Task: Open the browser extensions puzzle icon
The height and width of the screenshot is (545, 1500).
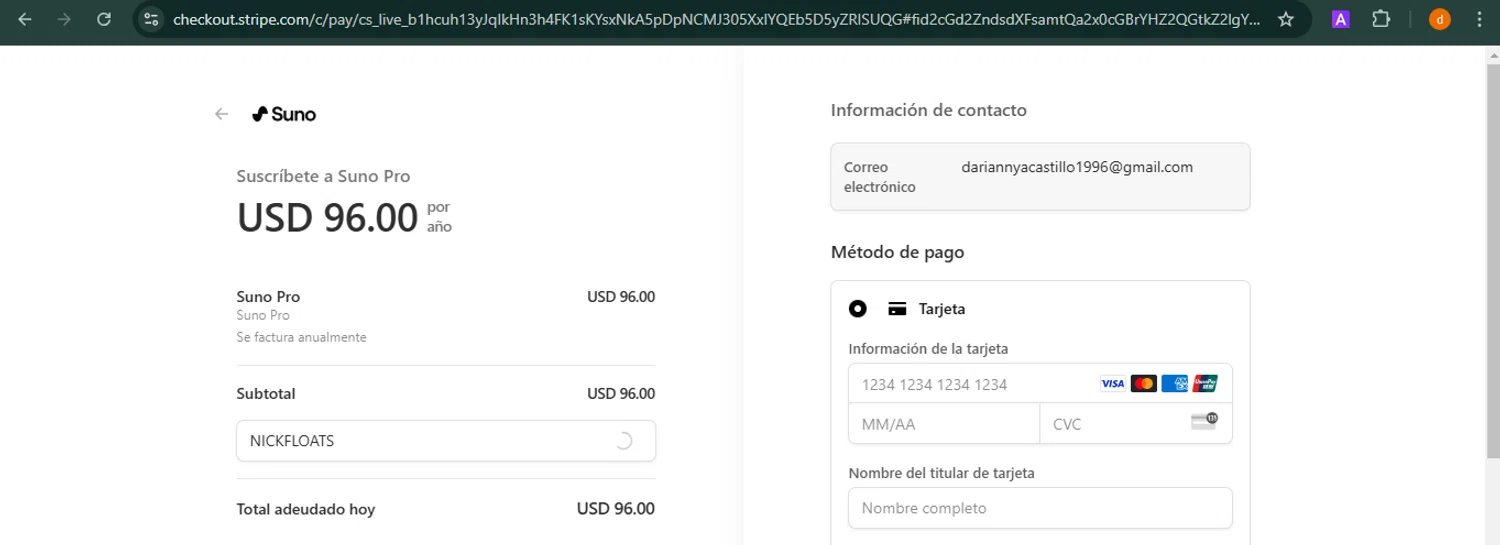Action: (1381, 19)
